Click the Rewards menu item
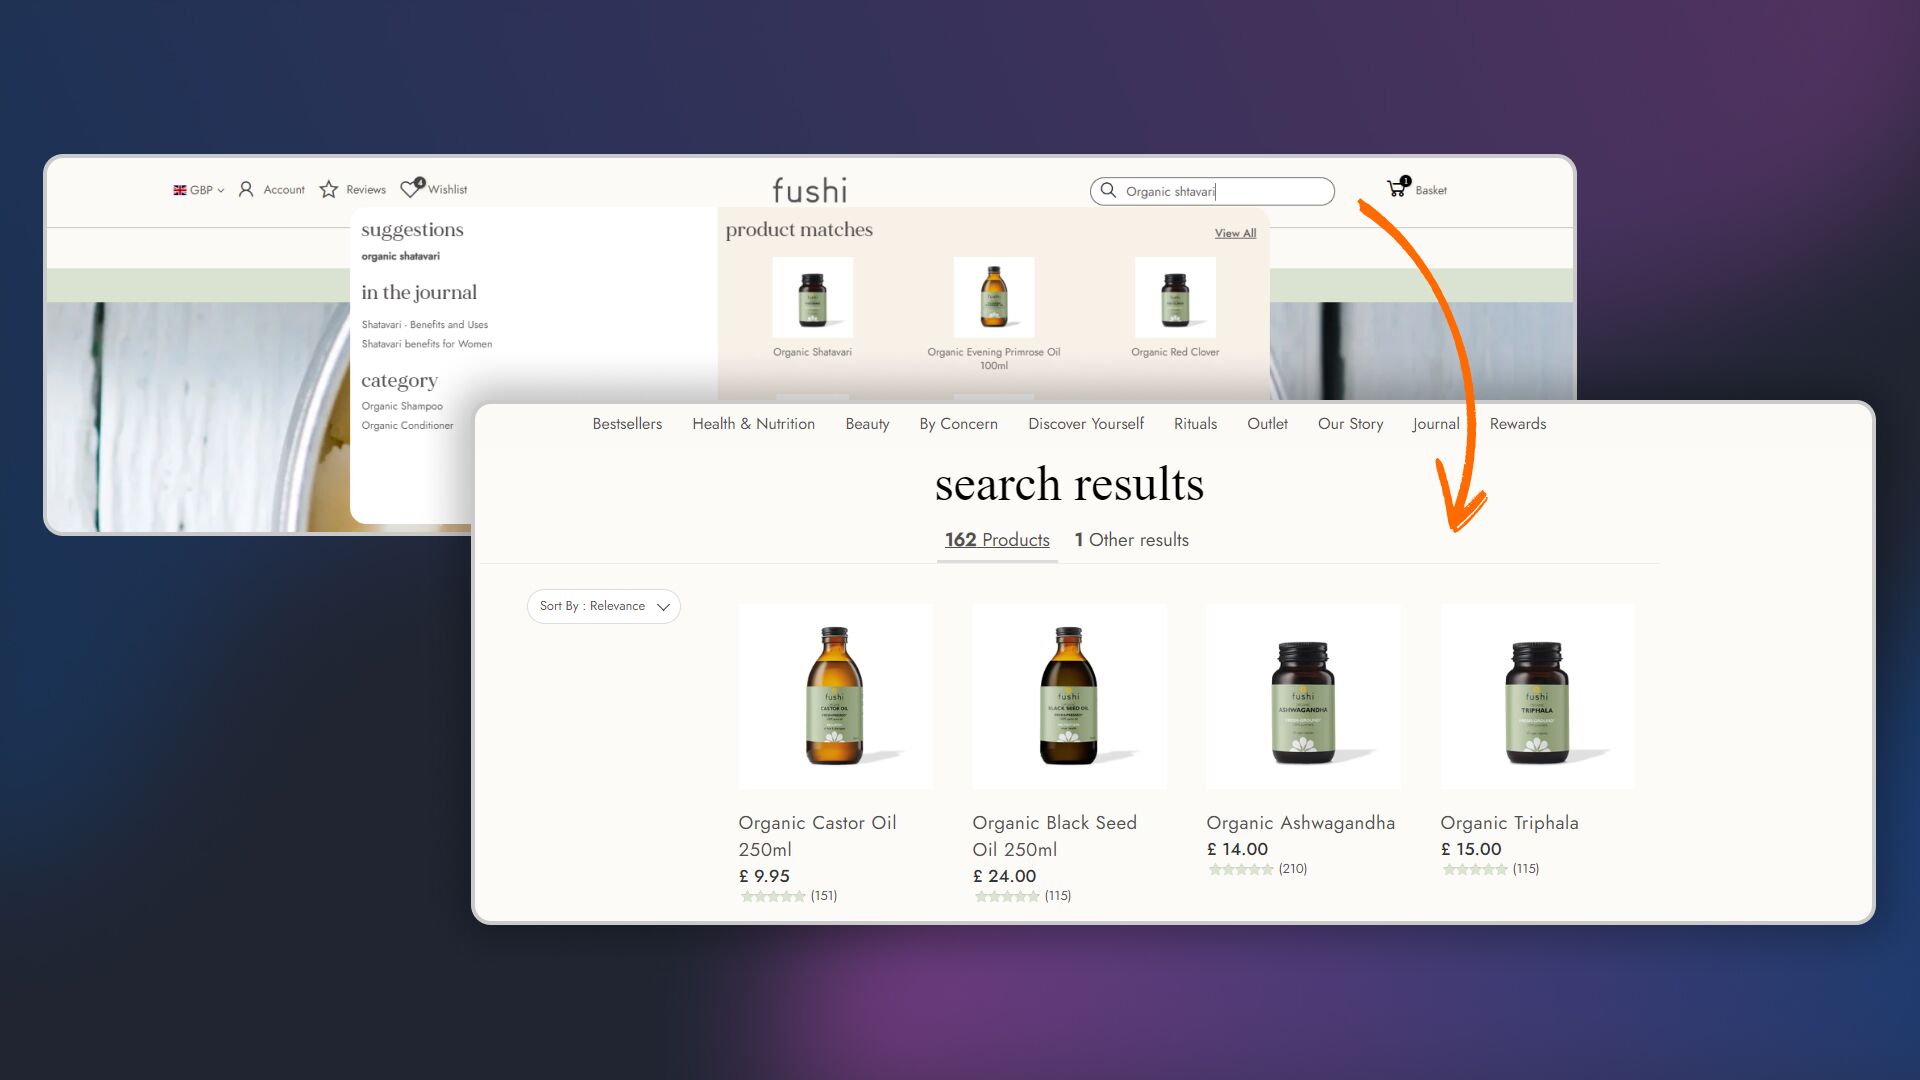 tap(1516, 423)
